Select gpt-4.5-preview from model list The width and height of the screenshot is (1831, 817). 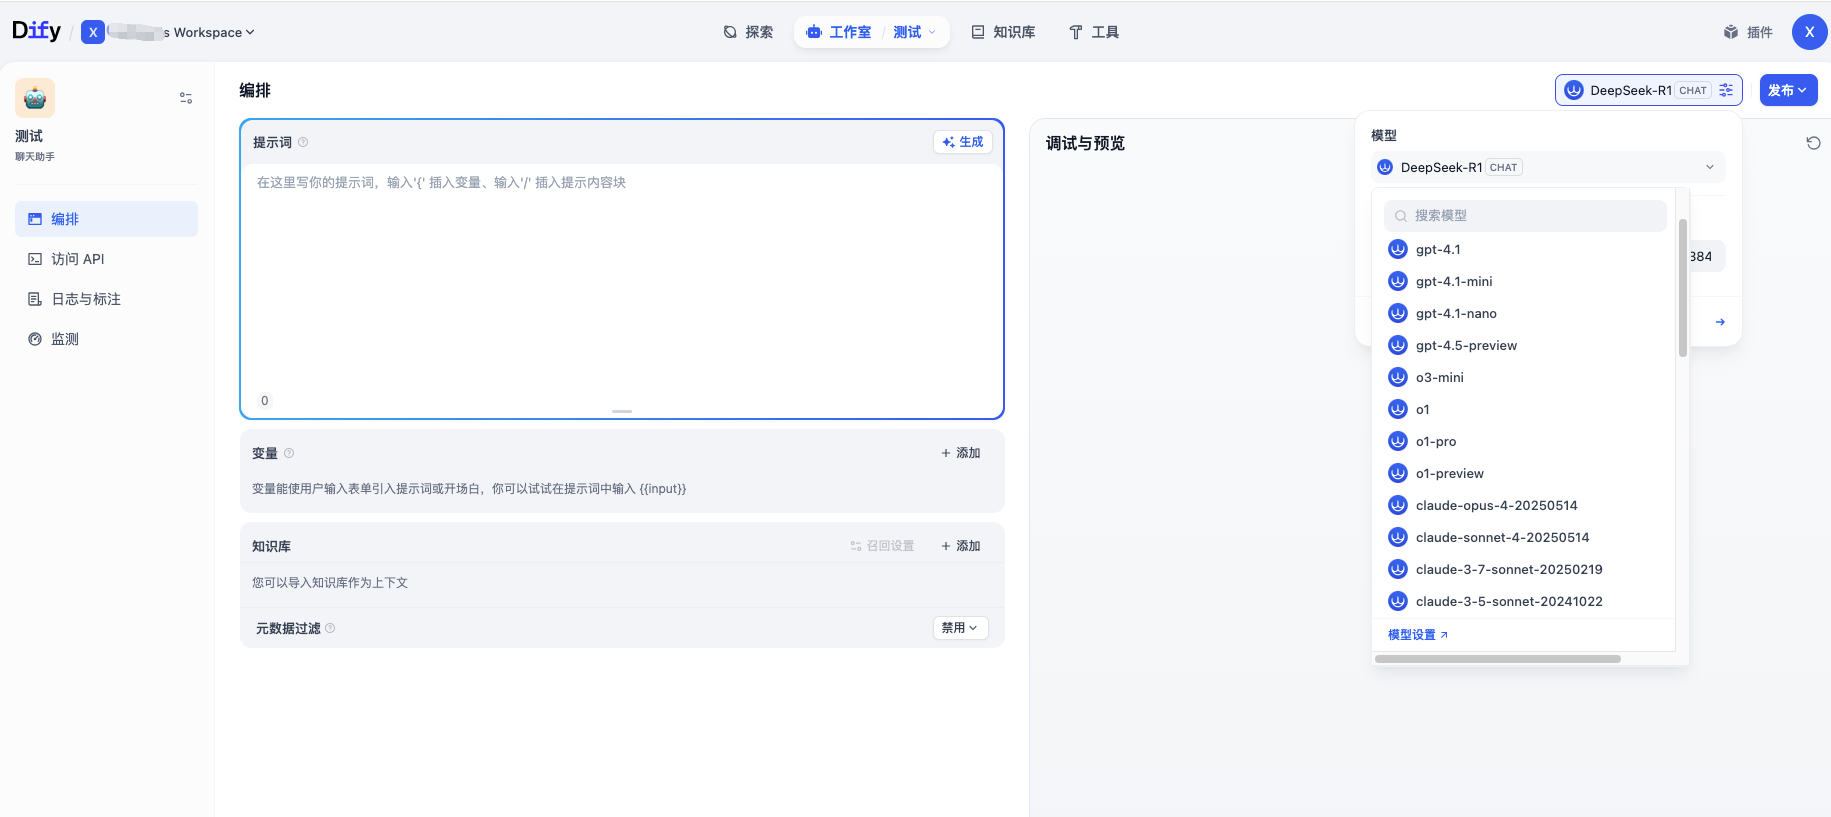[1525, 345]
